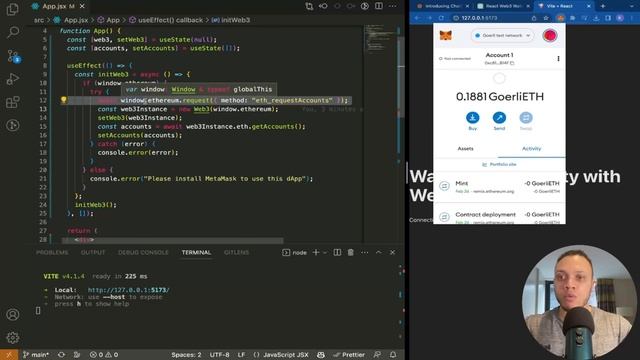
Task: Open MetaMask account options three-dot menu
Action: (x=558, y=58)
